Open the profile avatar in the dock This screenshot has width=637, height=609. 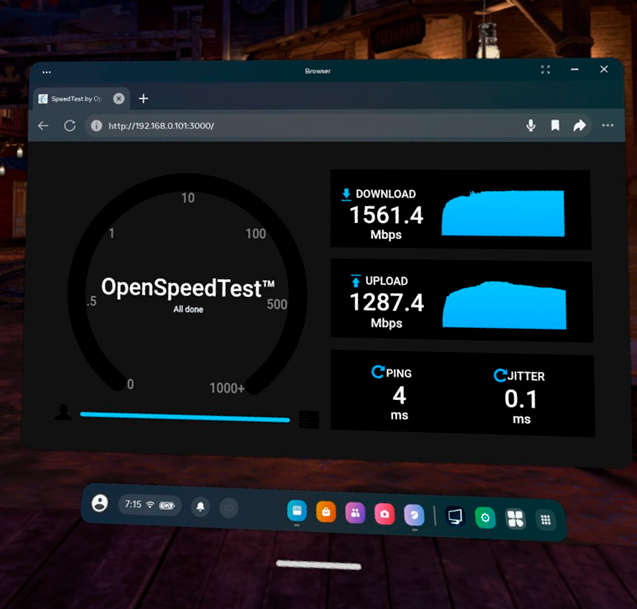coord(100,503)
